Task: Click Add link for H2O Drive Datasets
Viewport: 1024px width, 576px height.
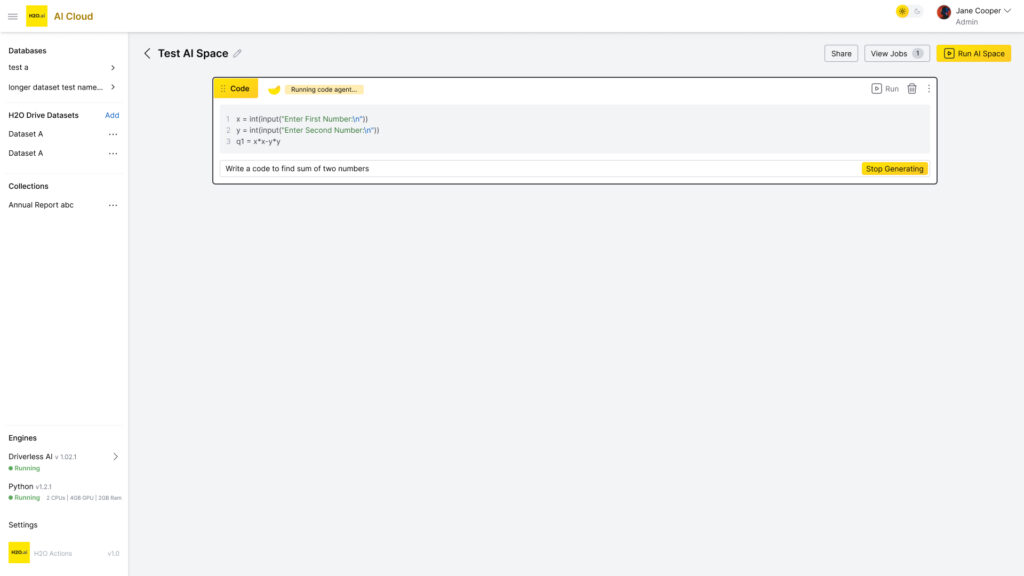Action: coord(112,116)
